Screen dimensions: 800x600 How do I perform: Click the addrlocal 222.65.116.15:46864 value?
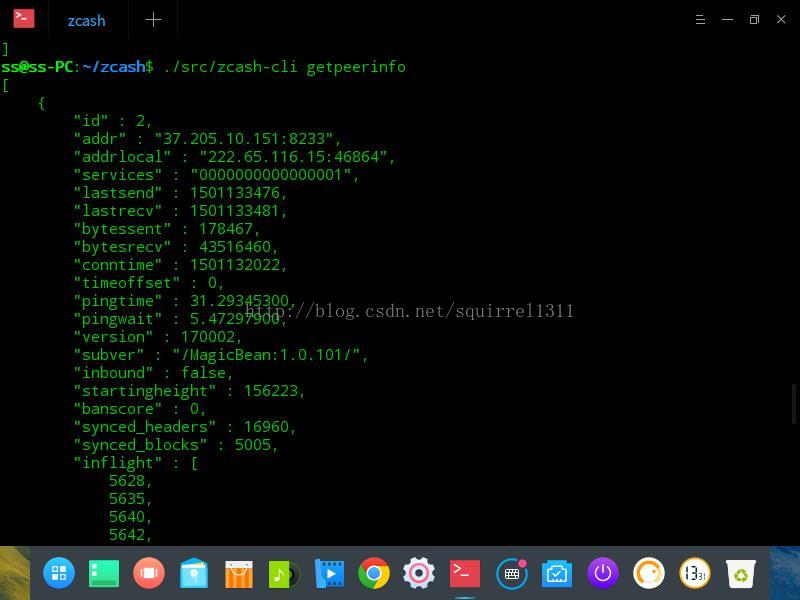(294, 157)
